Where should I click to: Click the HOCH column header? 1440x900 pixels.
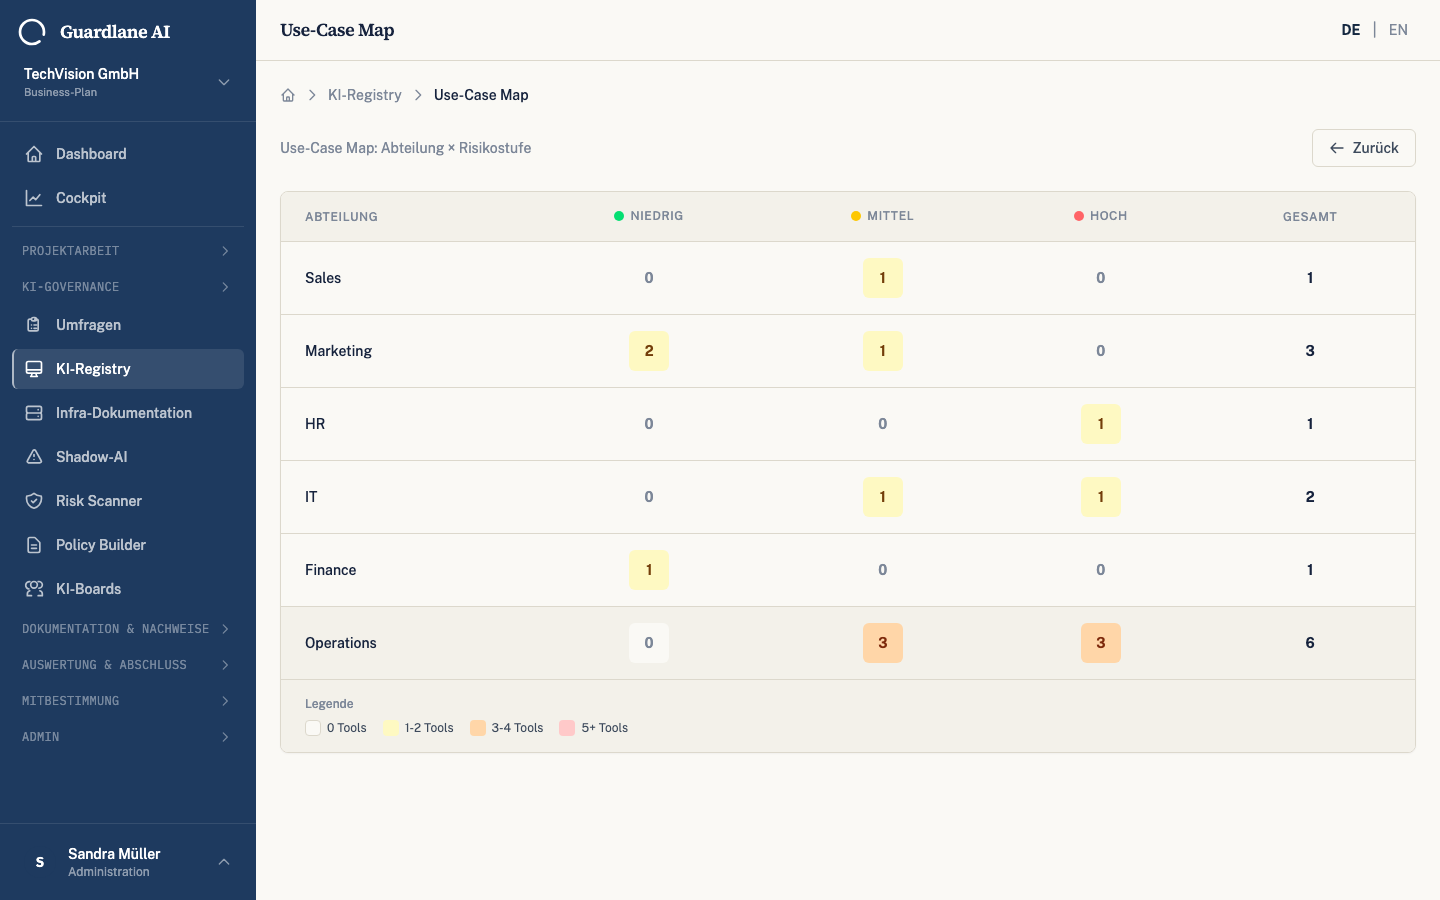coord(1101,216)
